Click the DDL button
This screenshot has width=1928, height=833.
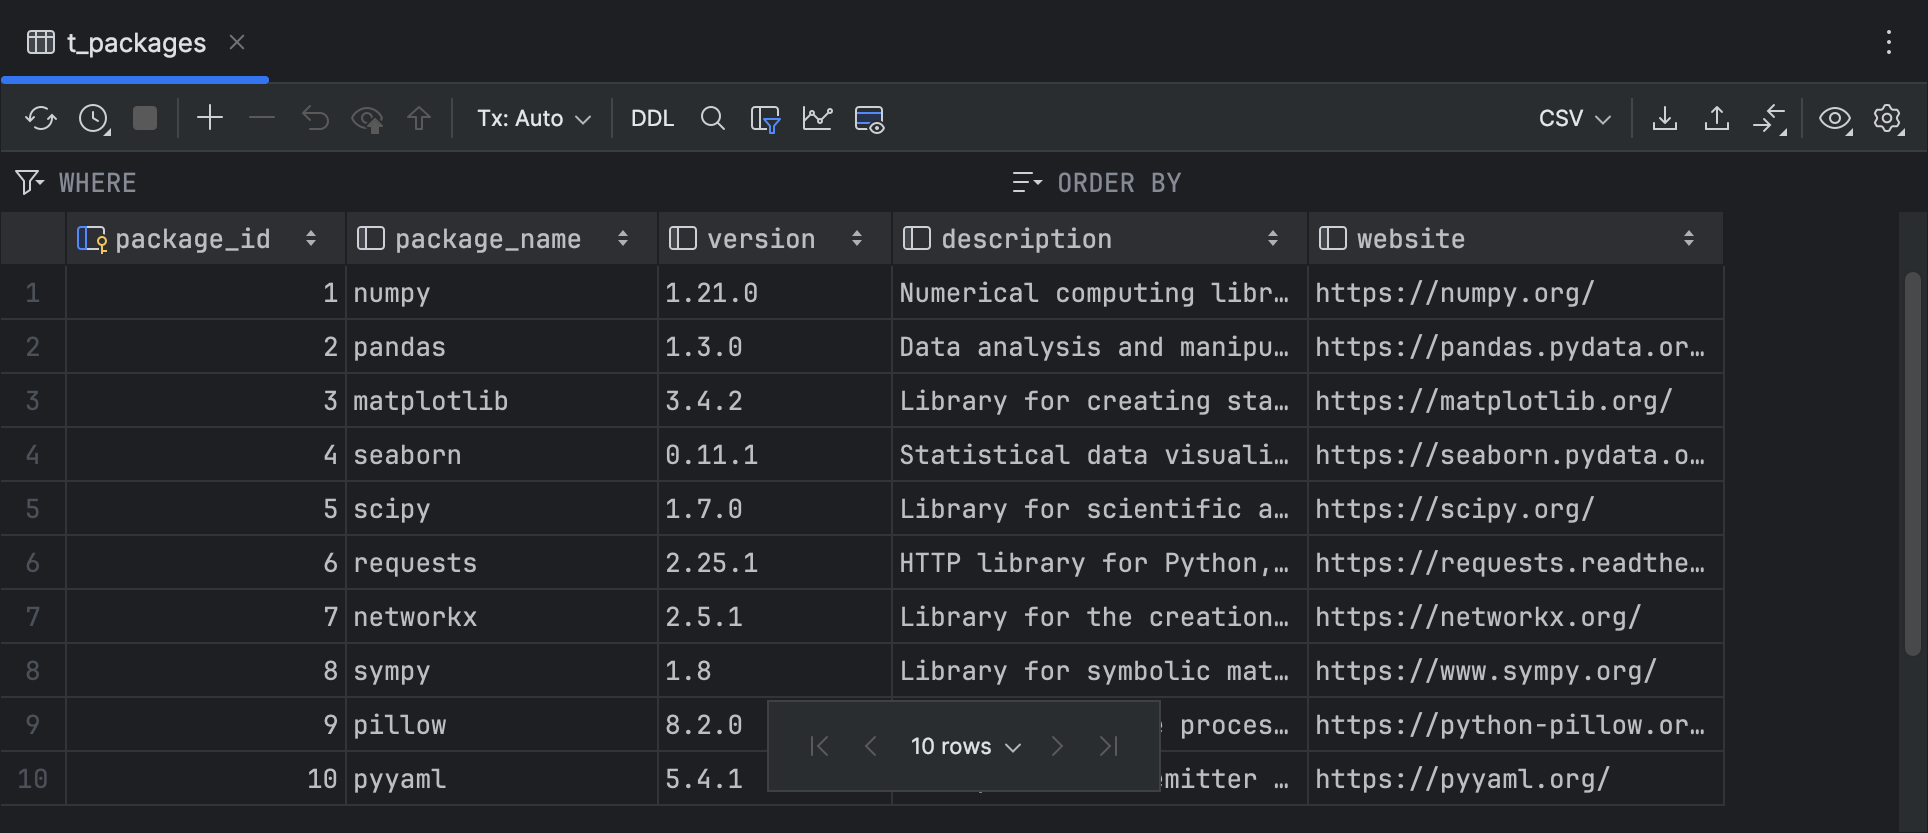[x=652, y=119]
